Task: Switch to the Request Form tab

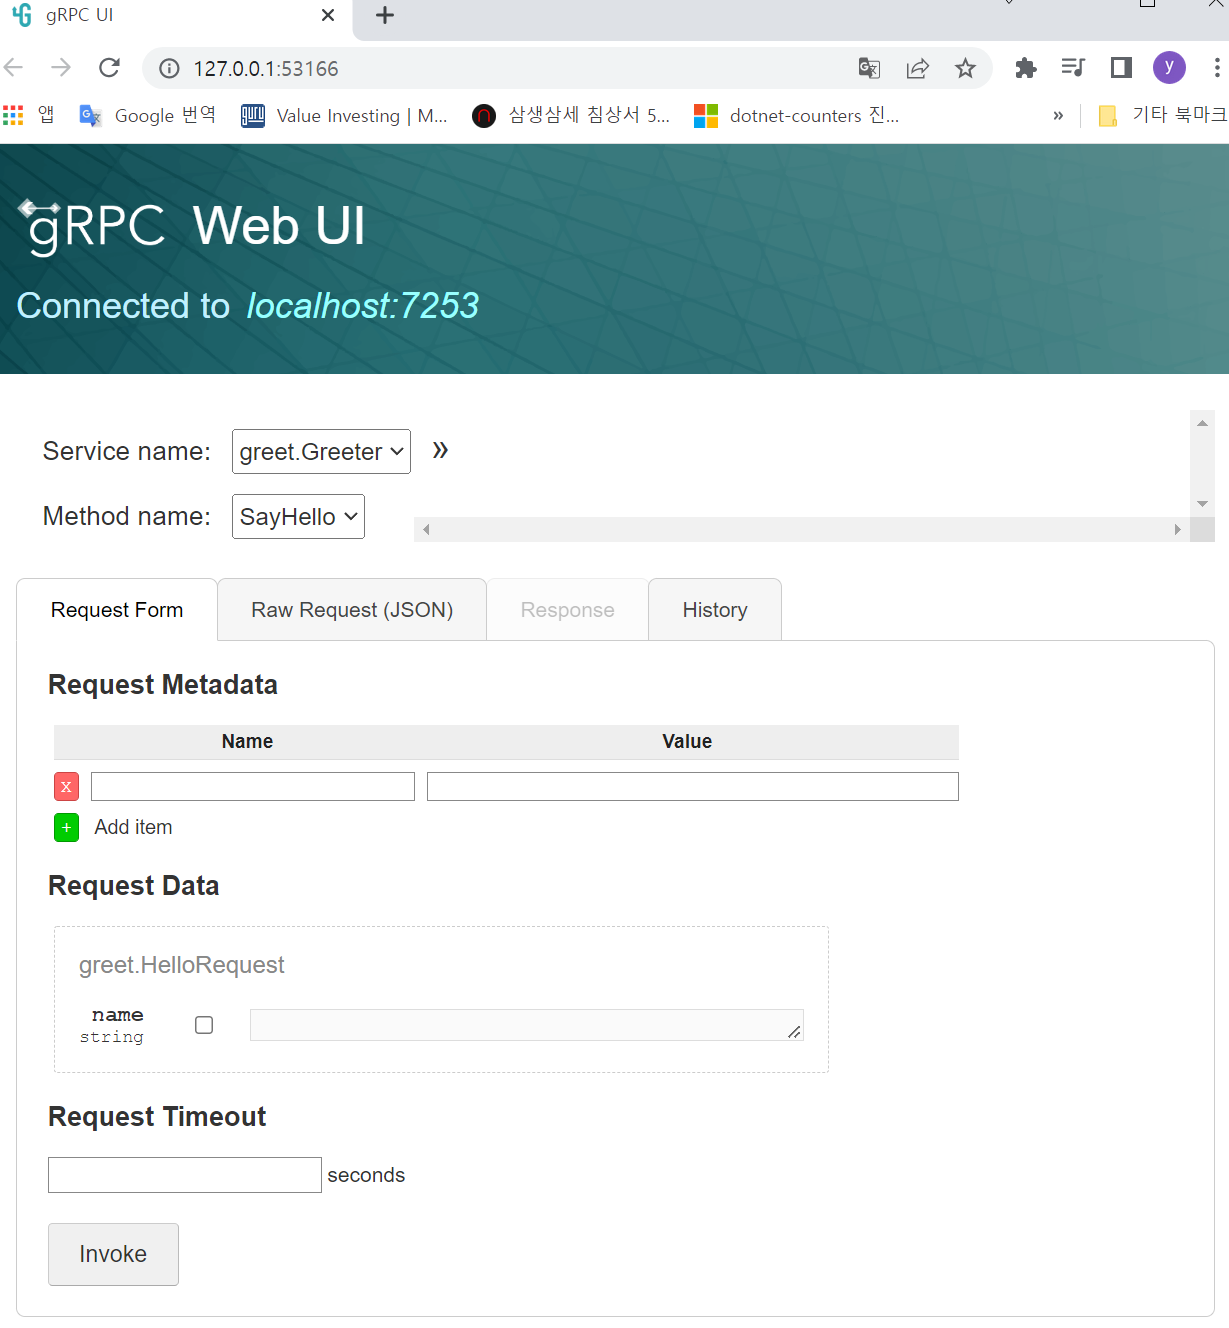Action: (x=117, y=610)
